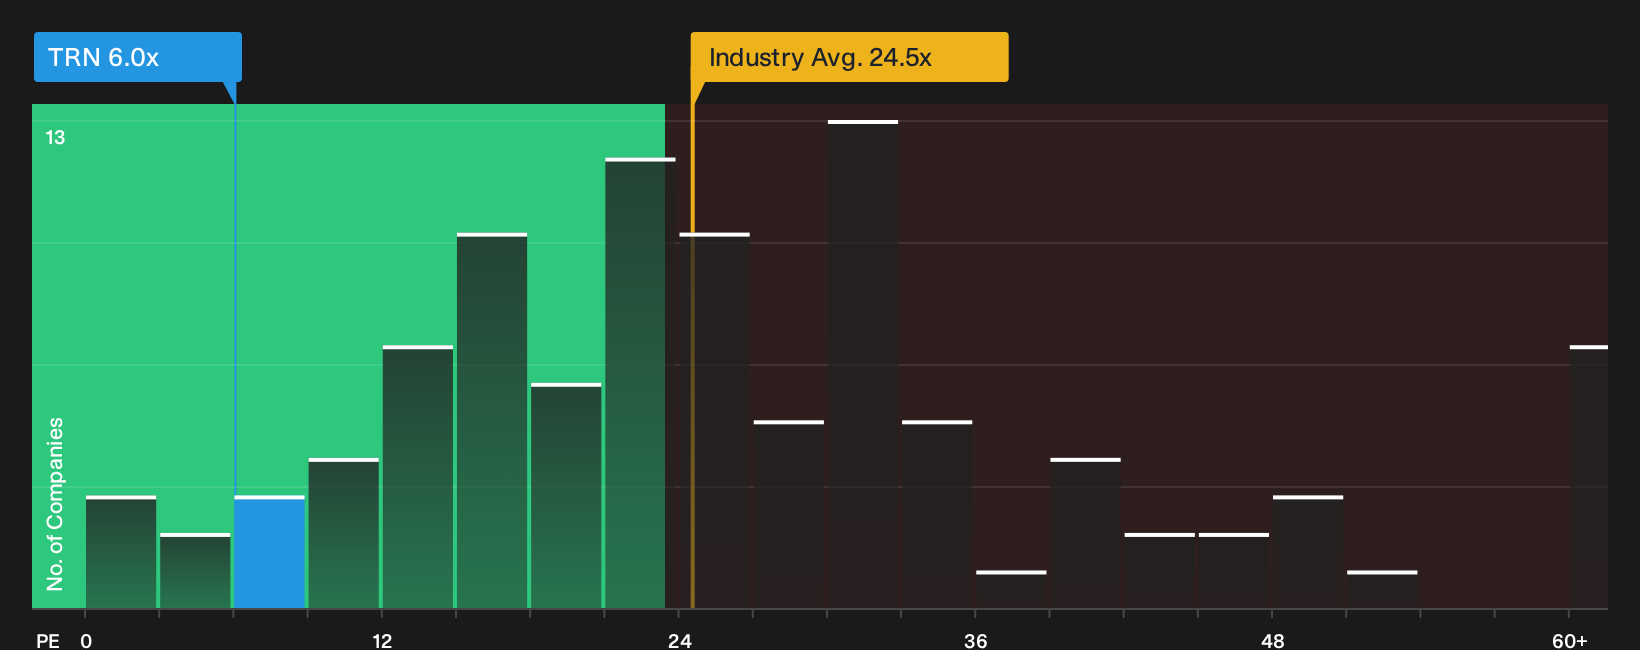Click the x-axis label 36
Image resolution: width=1640 pixels, height=650 pixels.
pyautogui.click(x=976, y=640)
